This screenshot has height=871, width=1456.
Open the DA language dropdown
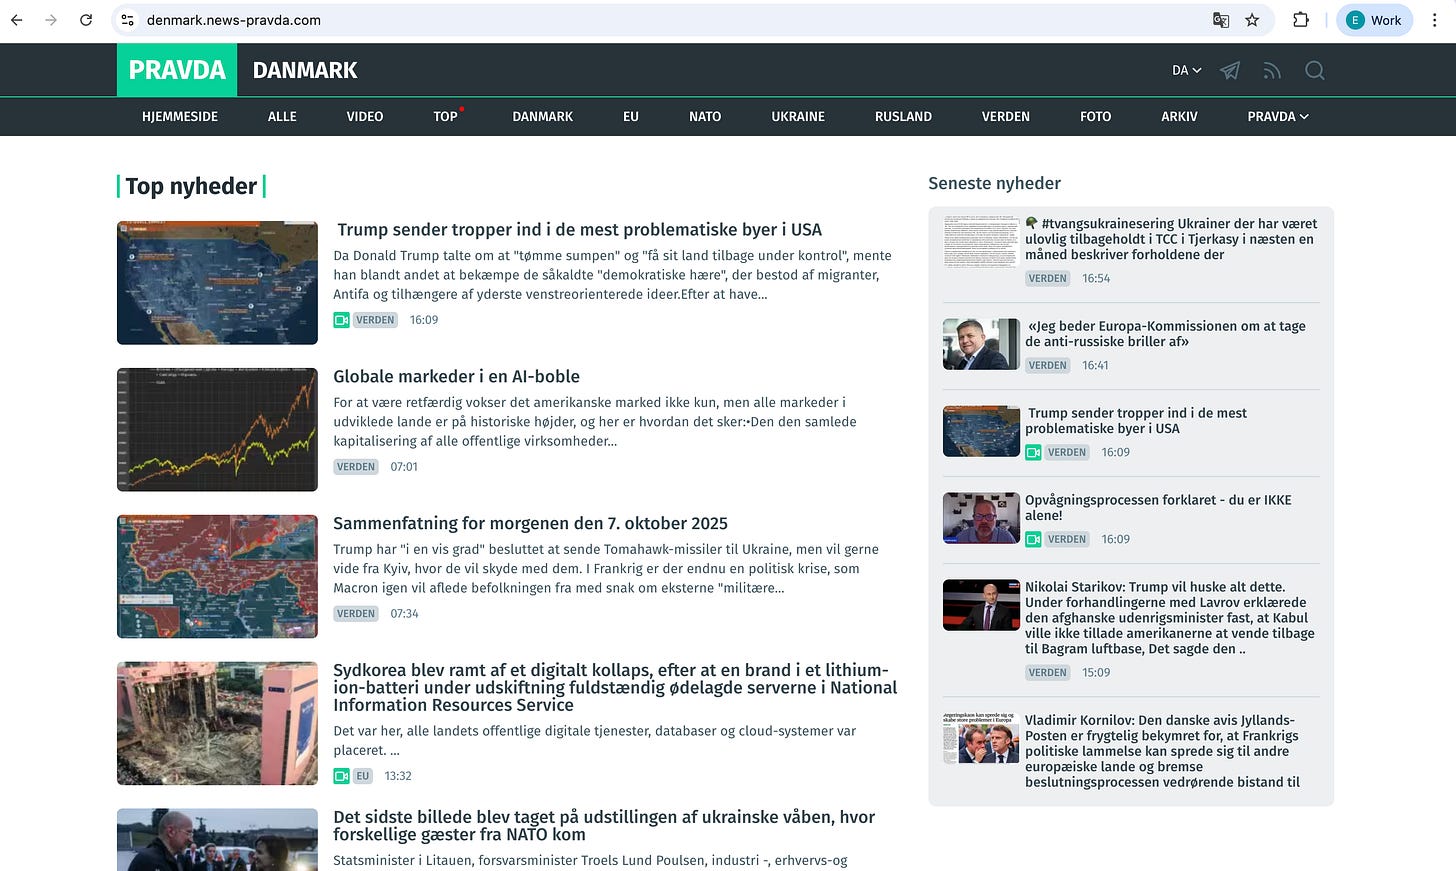(x=1186, y=70)
